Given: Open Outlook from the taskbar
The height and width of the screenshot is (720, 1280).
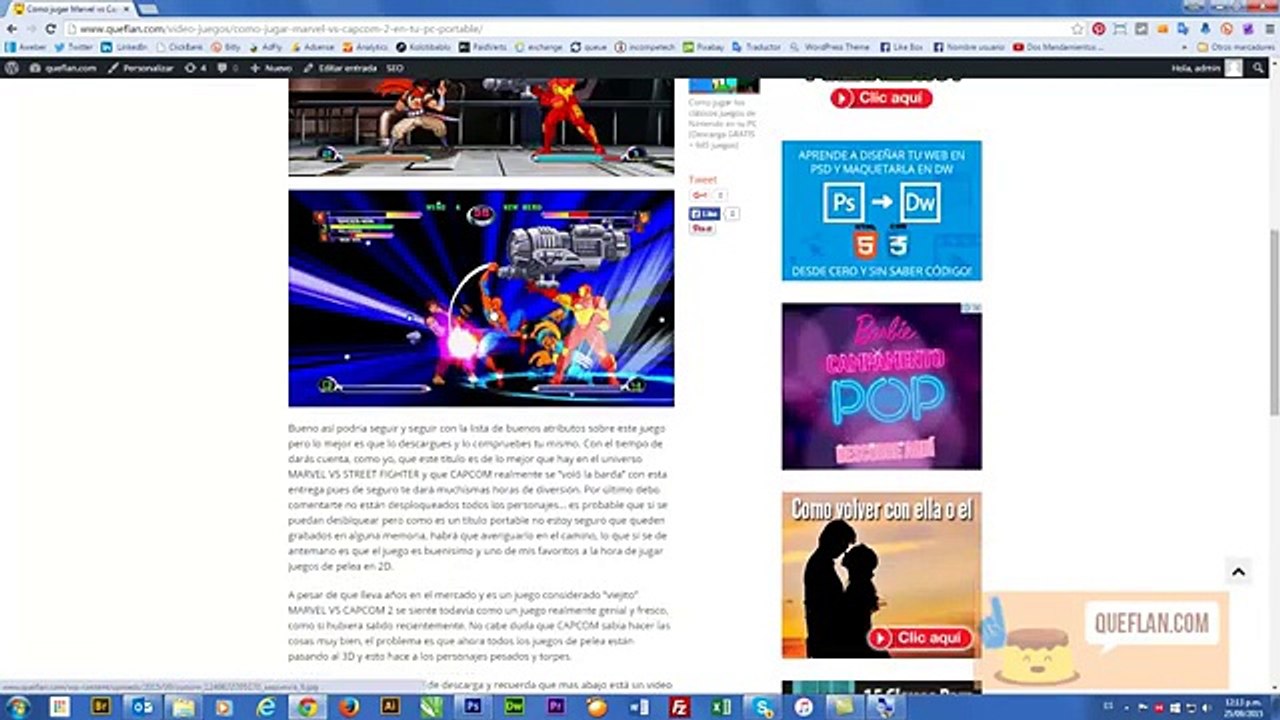Looking at the screenshot, I should [x=141, y=707].
